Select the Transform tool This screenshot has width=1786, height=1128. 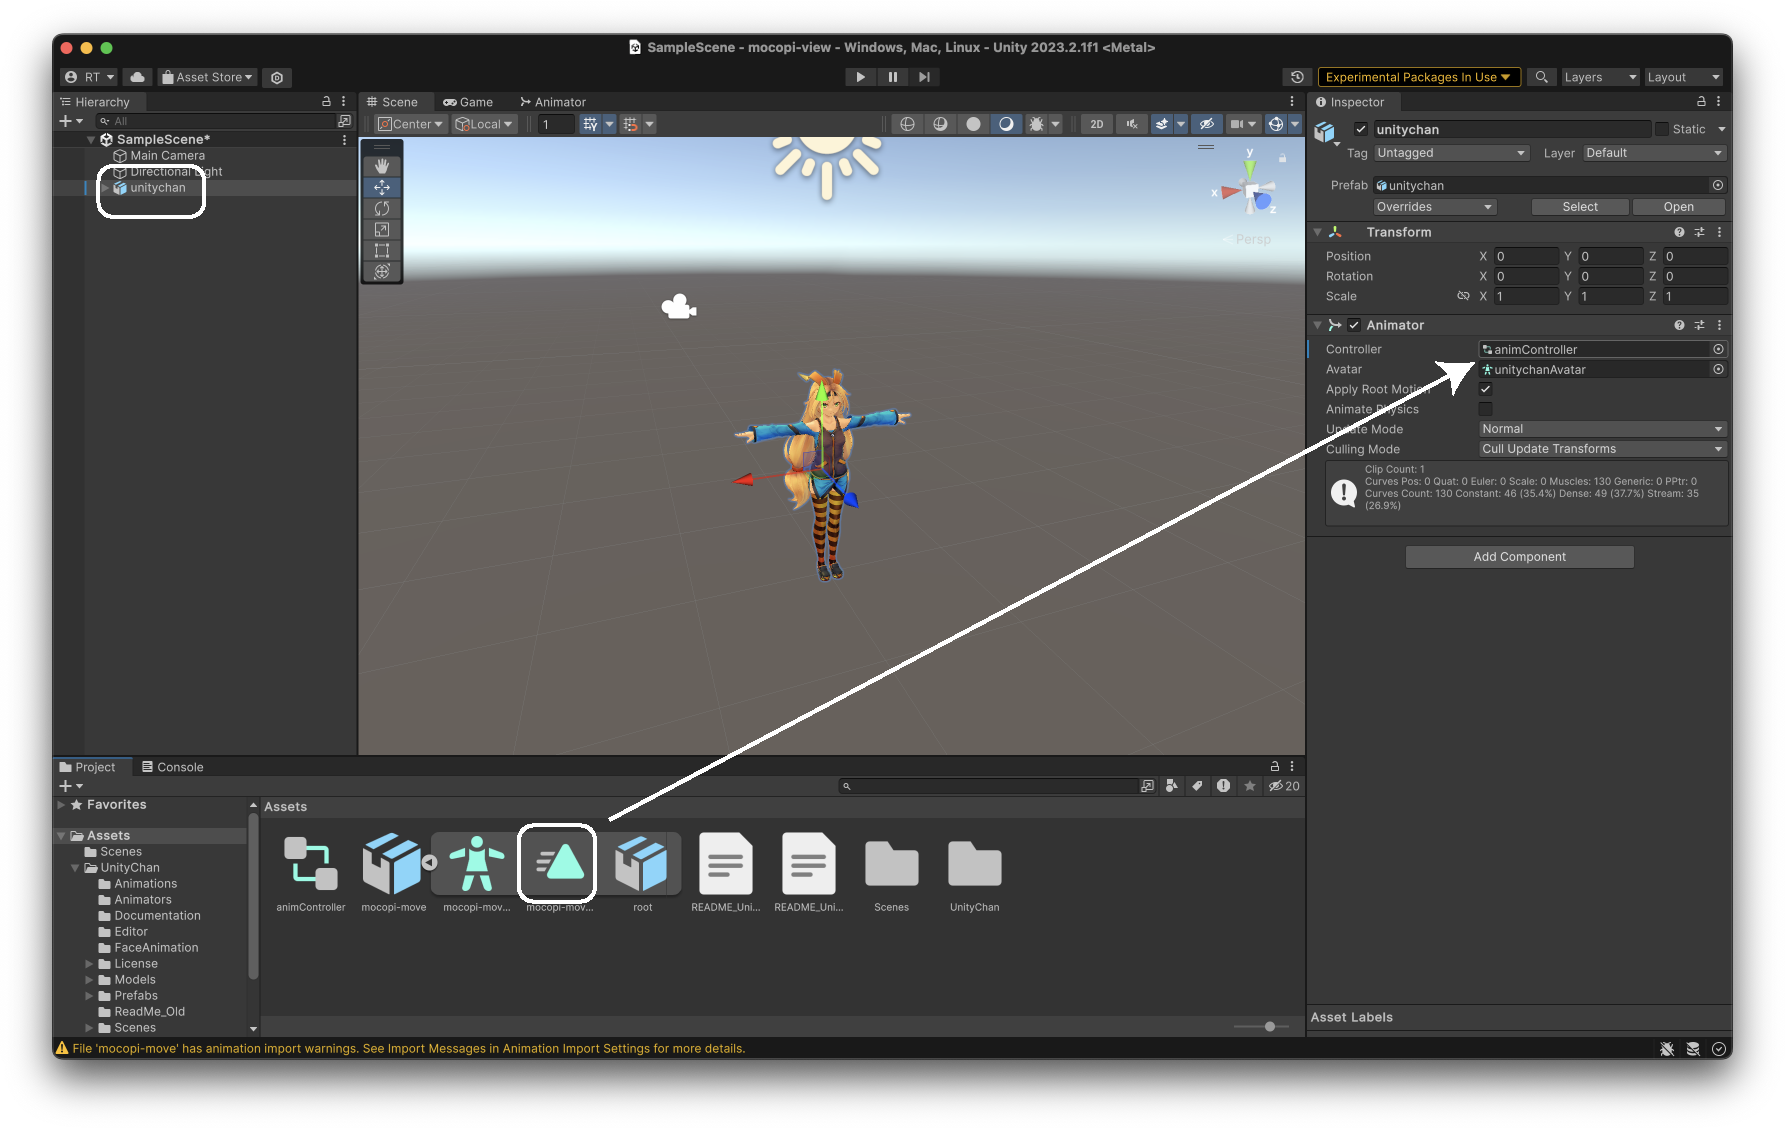(382, 271)
